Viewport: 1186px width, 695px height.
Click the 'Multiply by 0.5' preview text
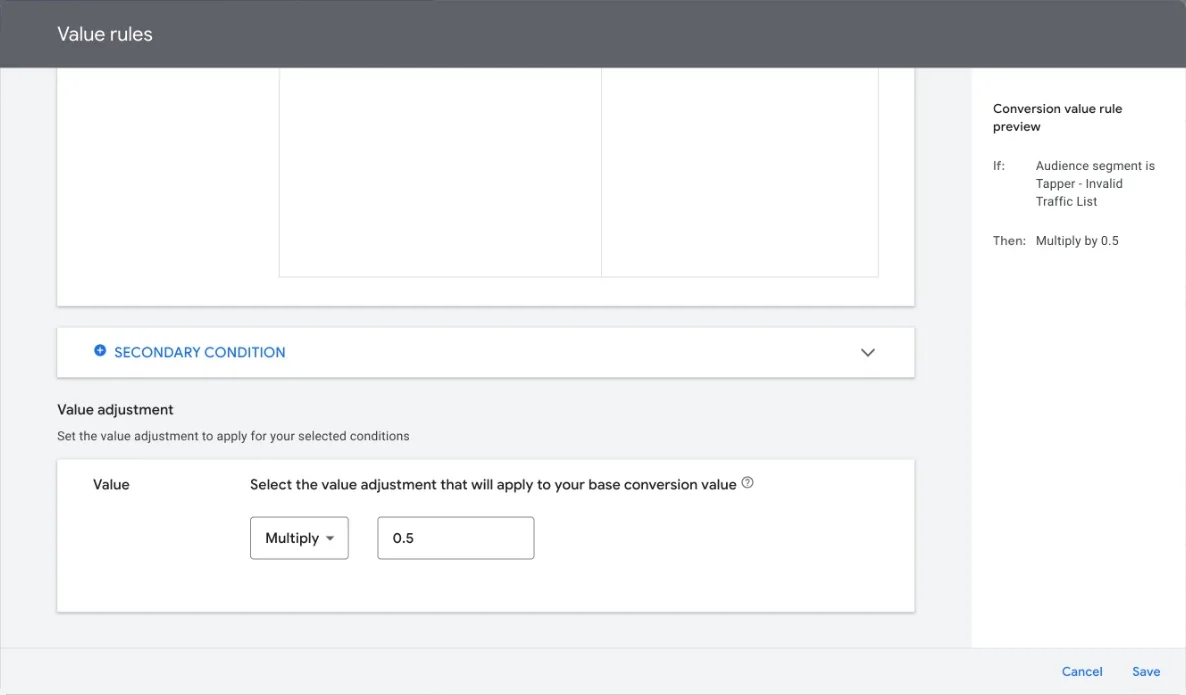pos(1077,240)
